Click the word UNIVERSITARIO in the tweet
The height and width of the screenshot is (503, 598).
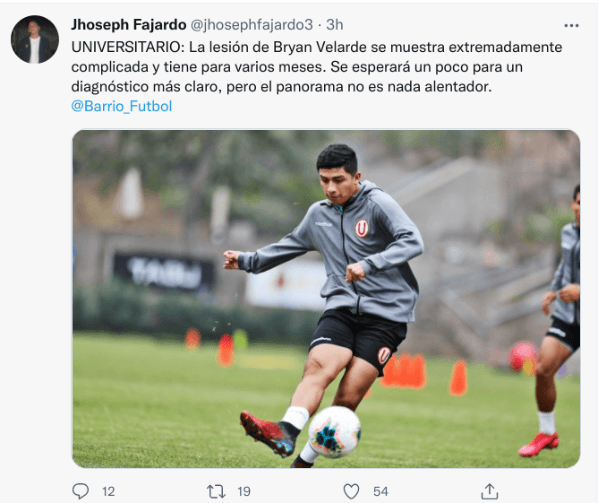[127, 47]
